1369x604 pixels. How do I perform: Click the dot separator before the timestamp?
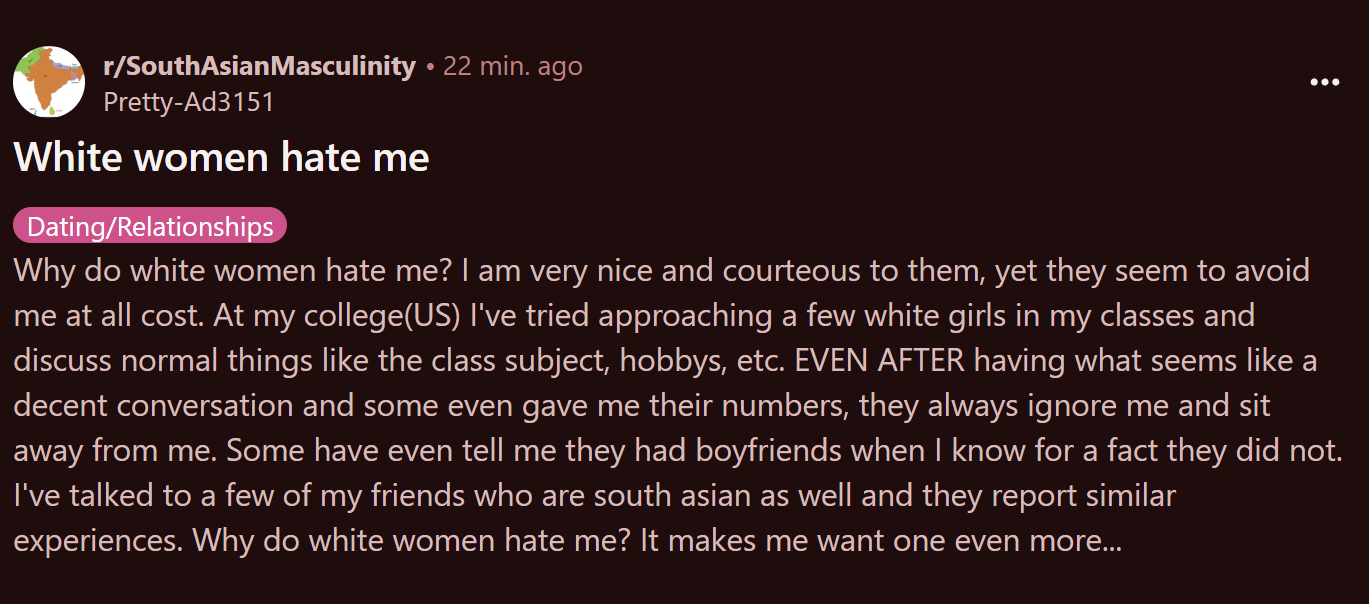click(430, 67)
